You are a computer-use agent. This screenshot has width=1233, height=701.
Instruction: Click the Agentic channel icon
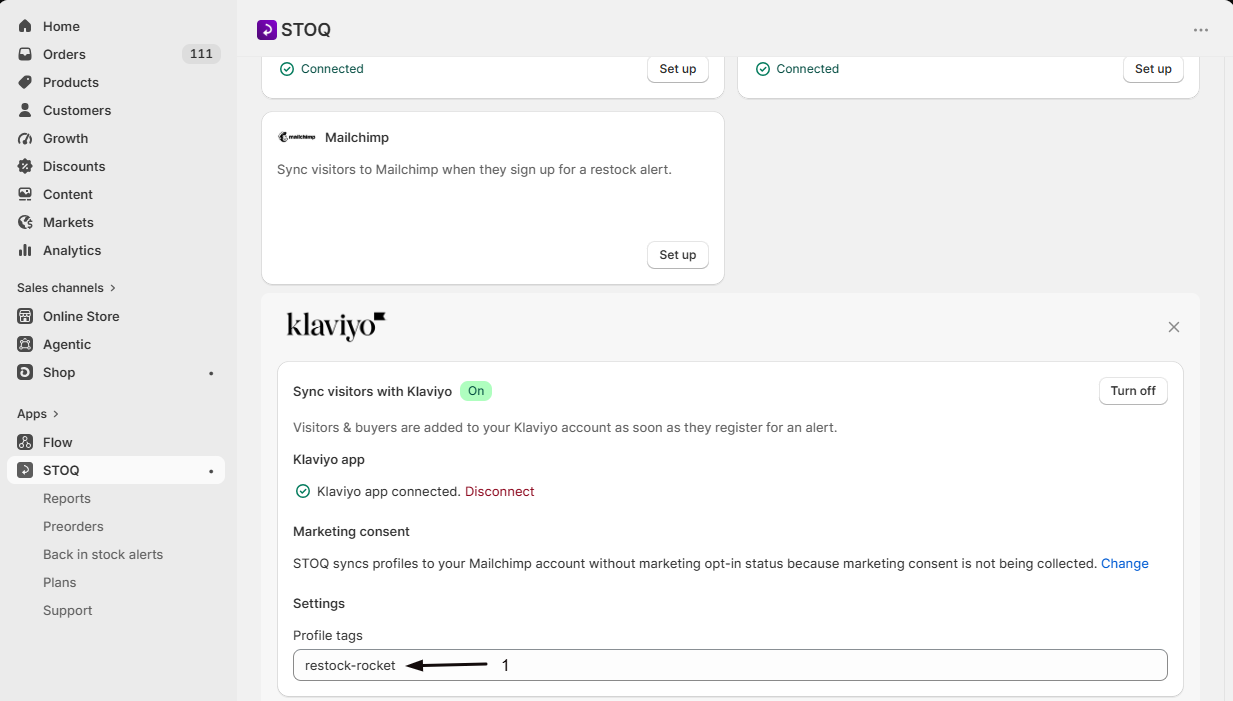click(25, 344)
